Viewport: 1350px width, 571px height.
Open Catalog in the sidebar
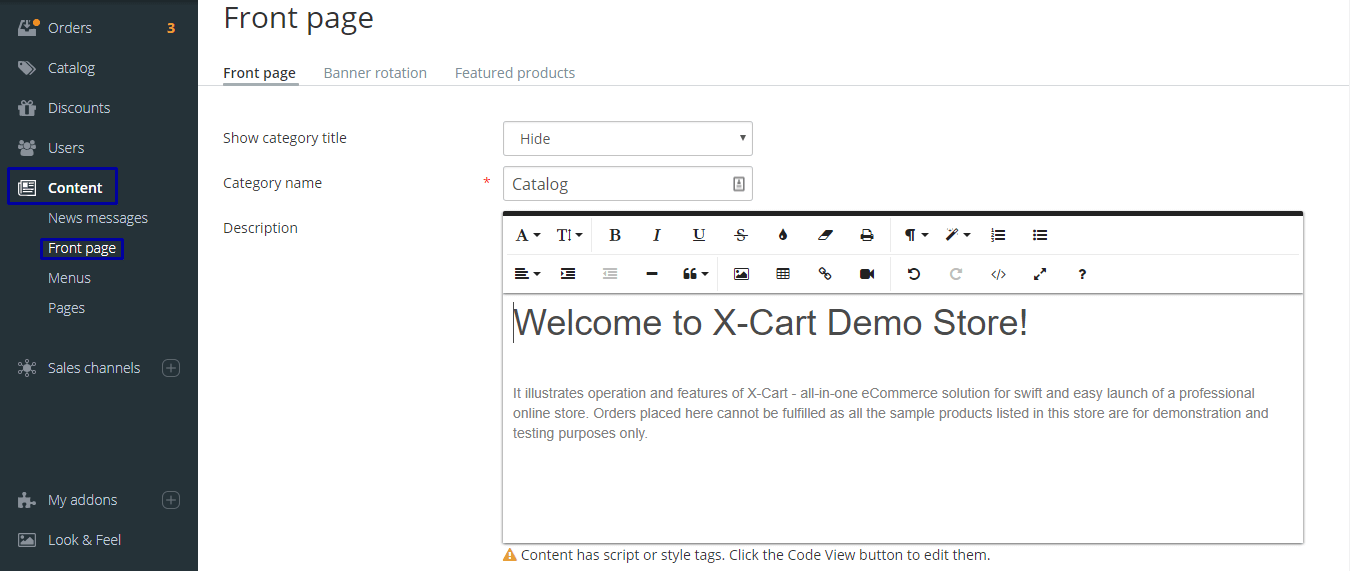(x=71, y=68)
